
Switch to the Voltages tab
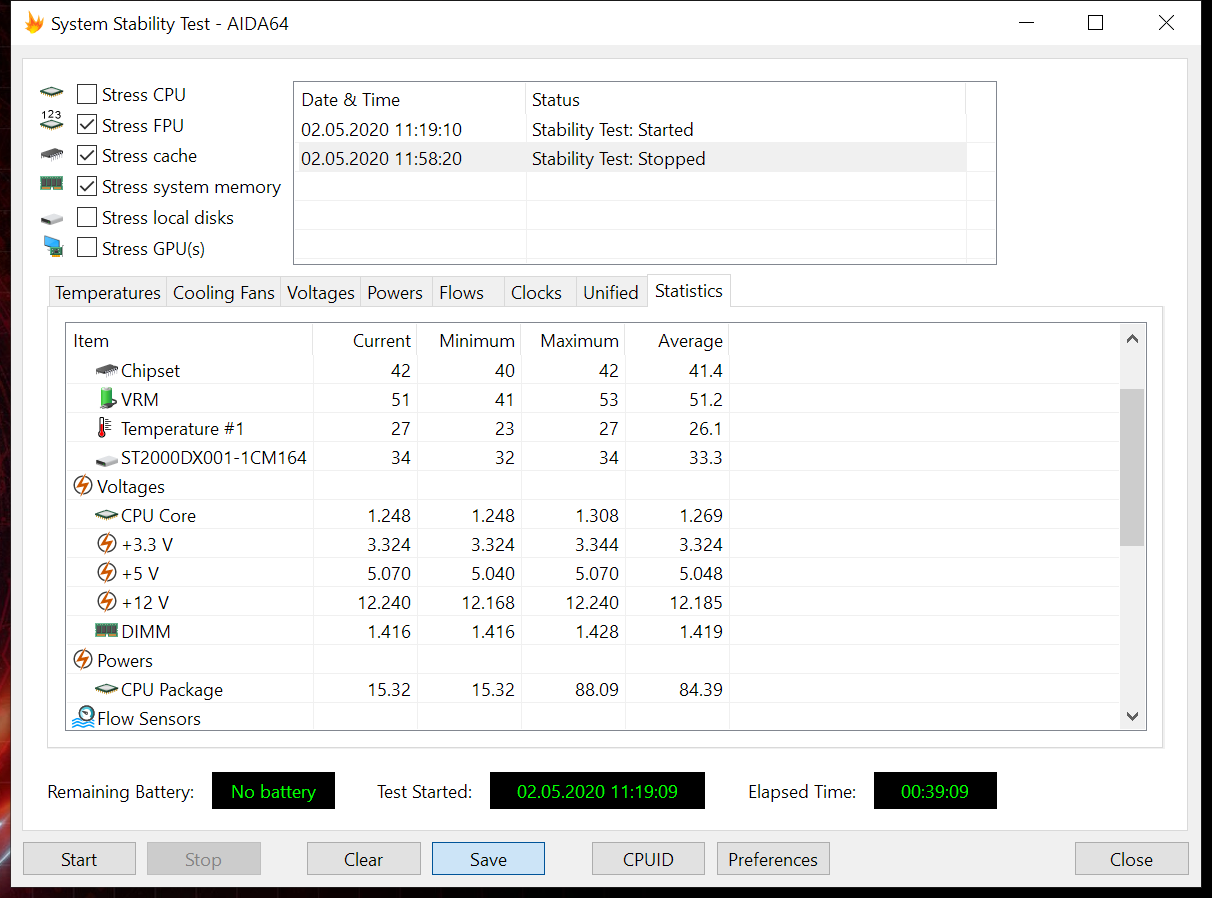320,293
